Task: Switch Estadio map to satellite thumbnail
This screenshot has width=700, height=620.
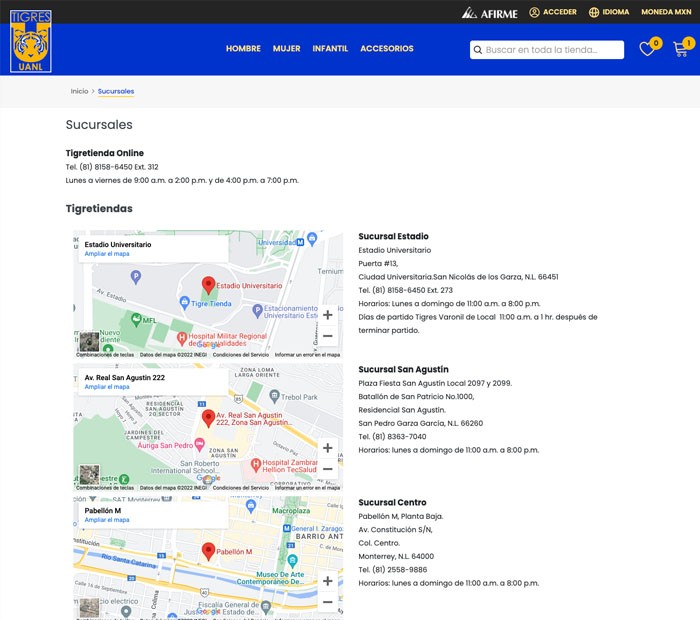Action: (x=89, y=342)
